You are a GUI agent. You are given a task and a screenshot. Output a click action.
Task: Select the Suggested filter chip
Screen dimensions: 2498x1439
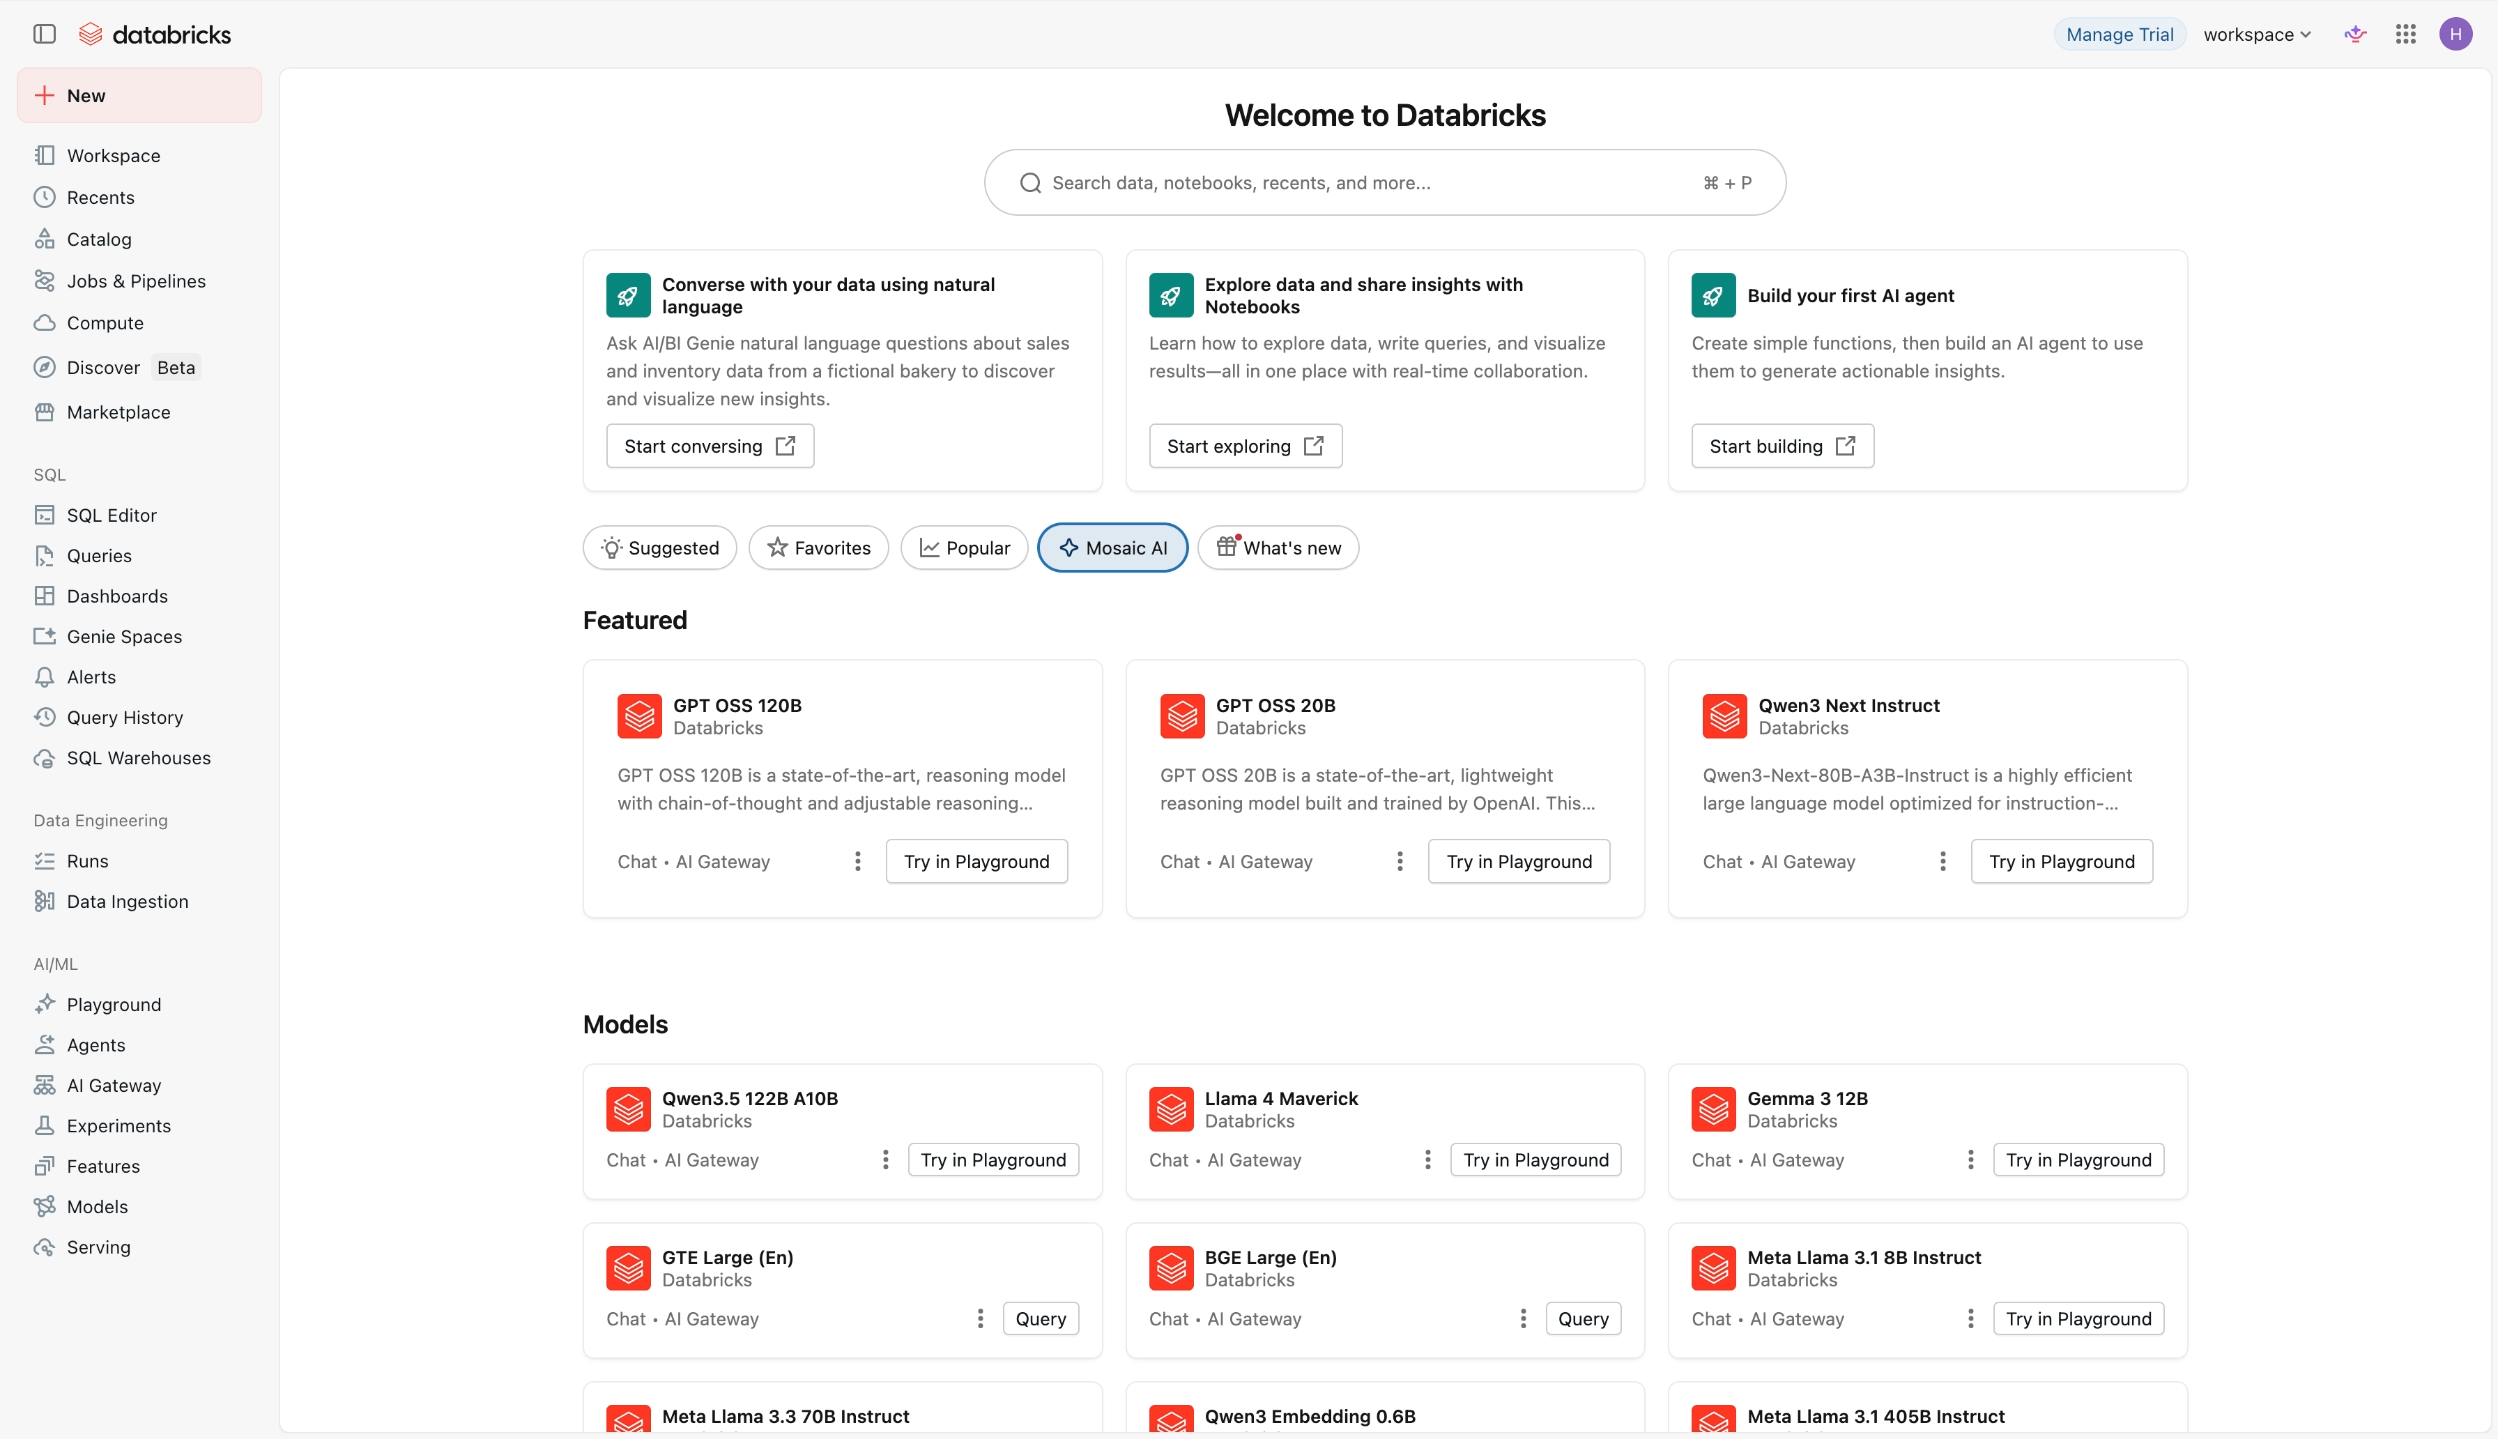click(660, 548)
